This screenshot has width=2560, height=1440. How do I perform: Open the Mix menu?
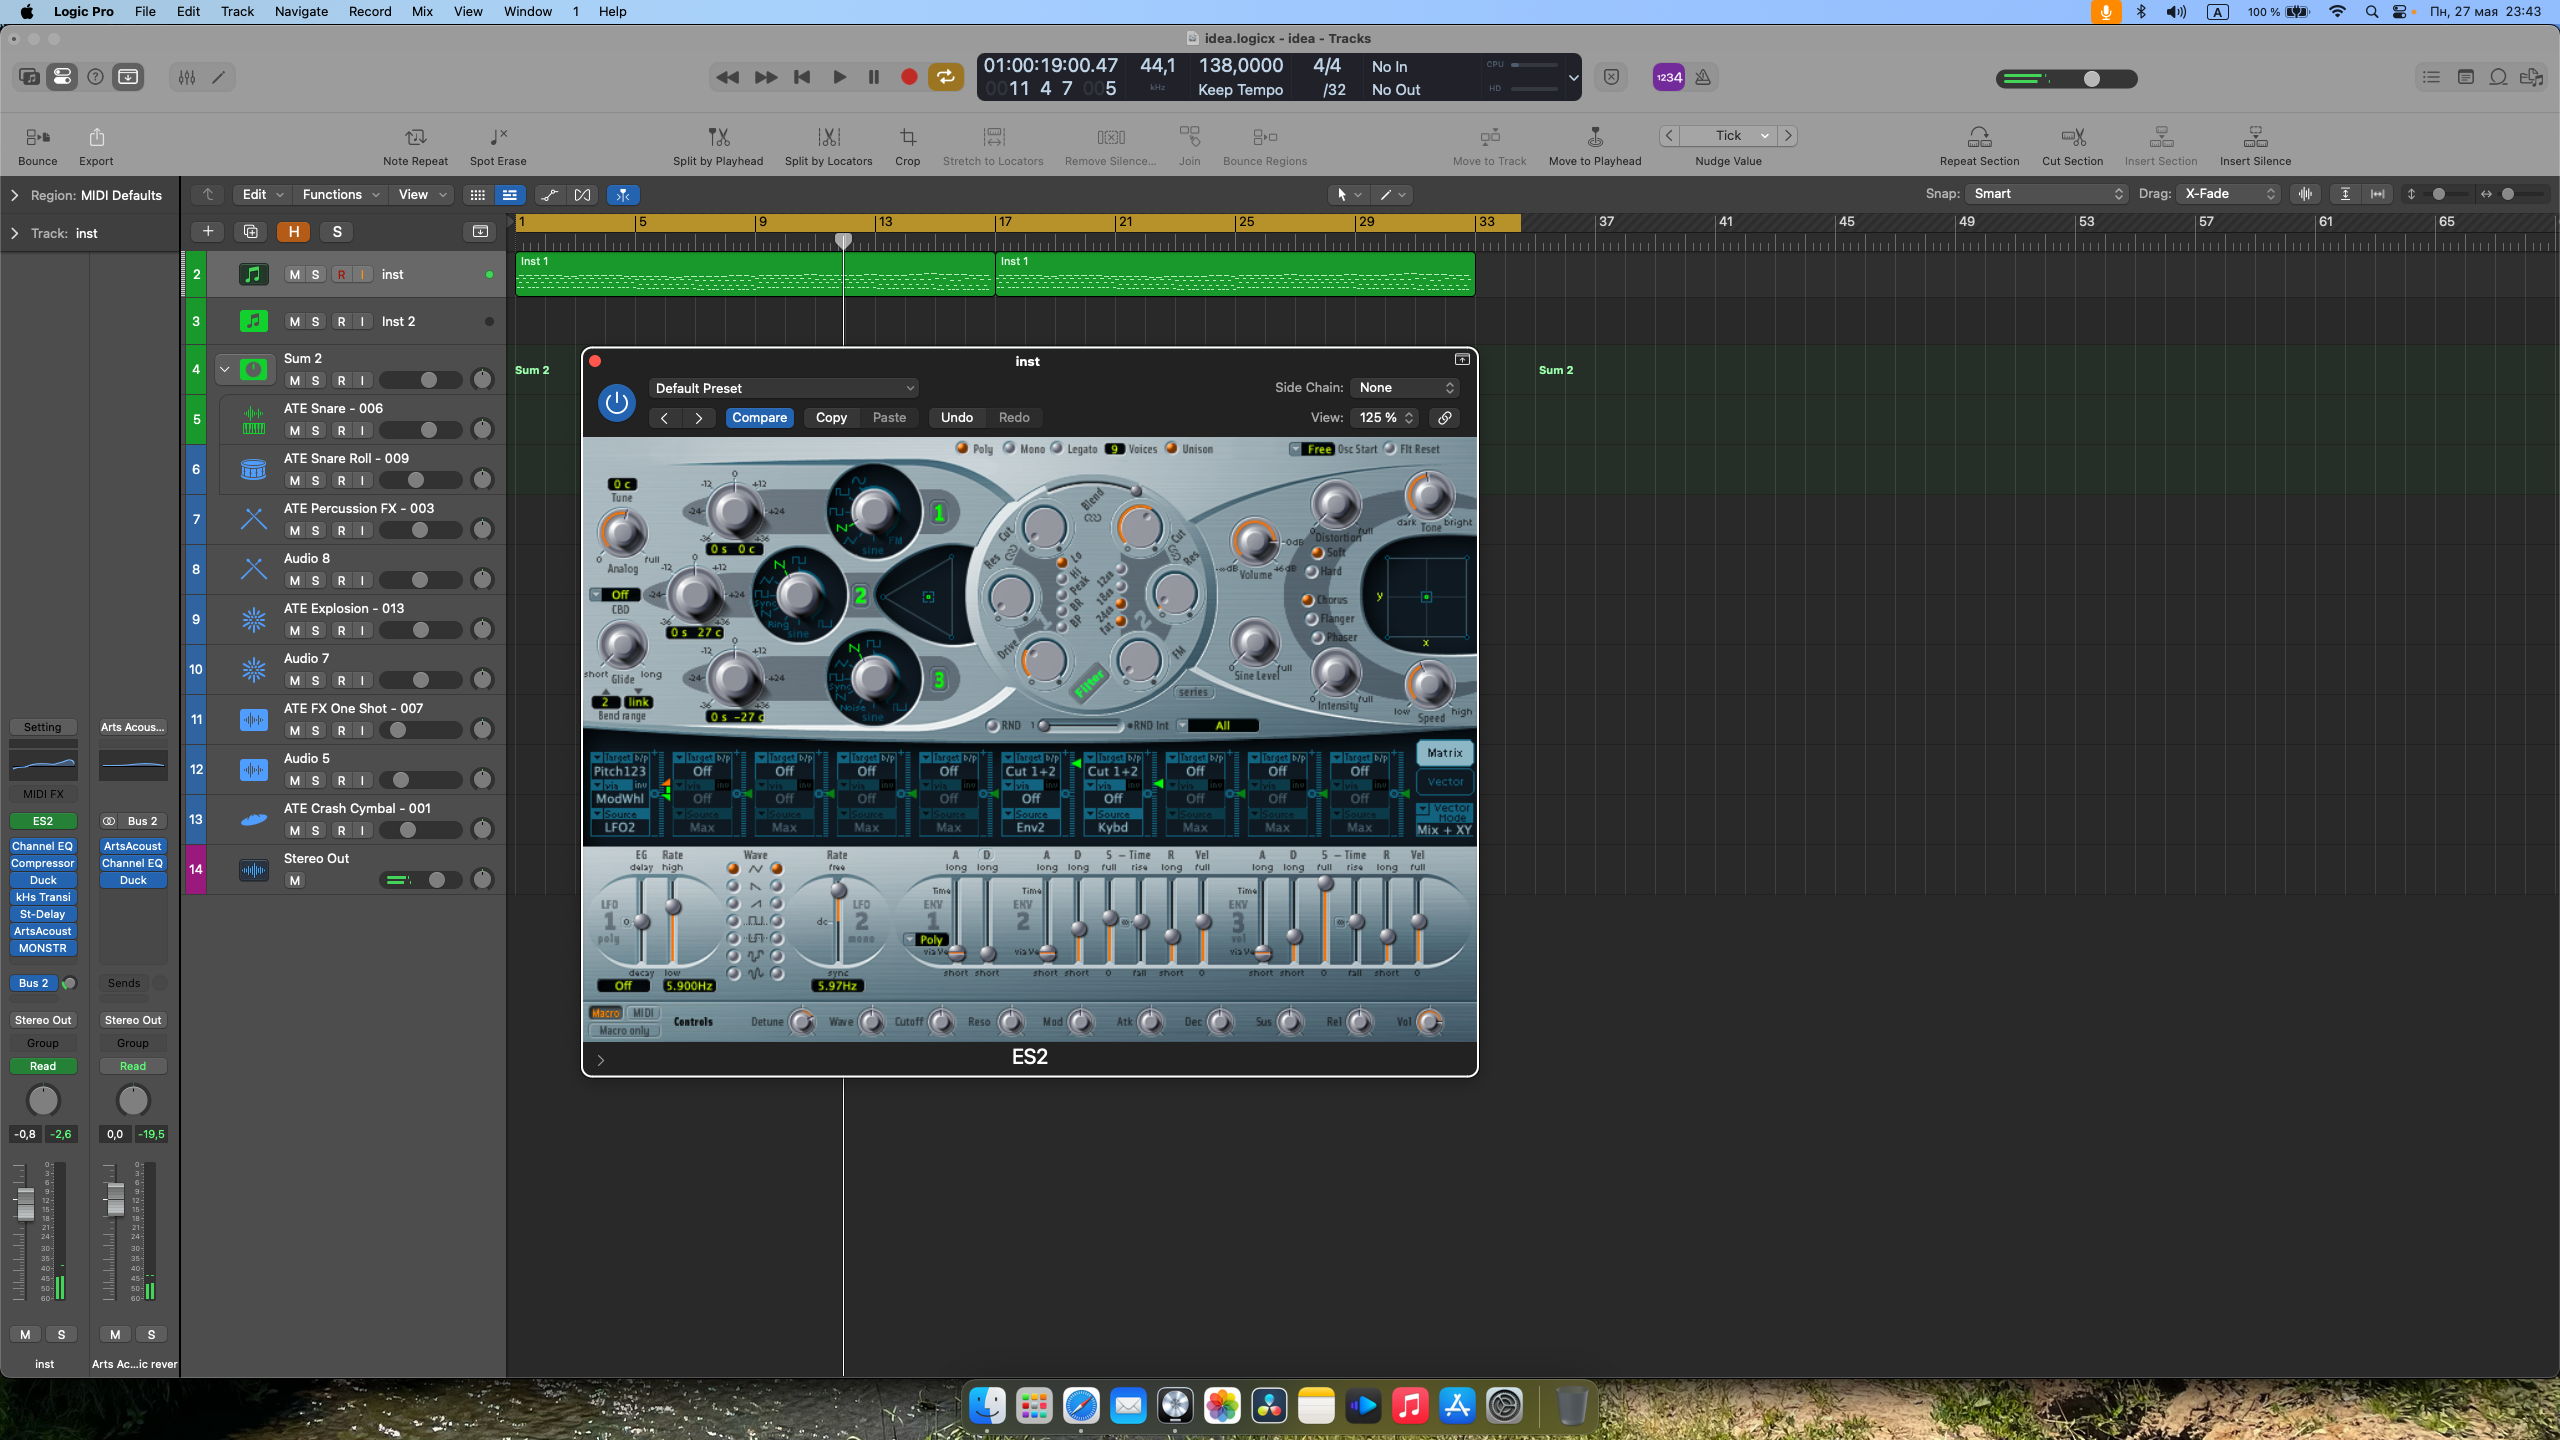click(x=422, y=12)
